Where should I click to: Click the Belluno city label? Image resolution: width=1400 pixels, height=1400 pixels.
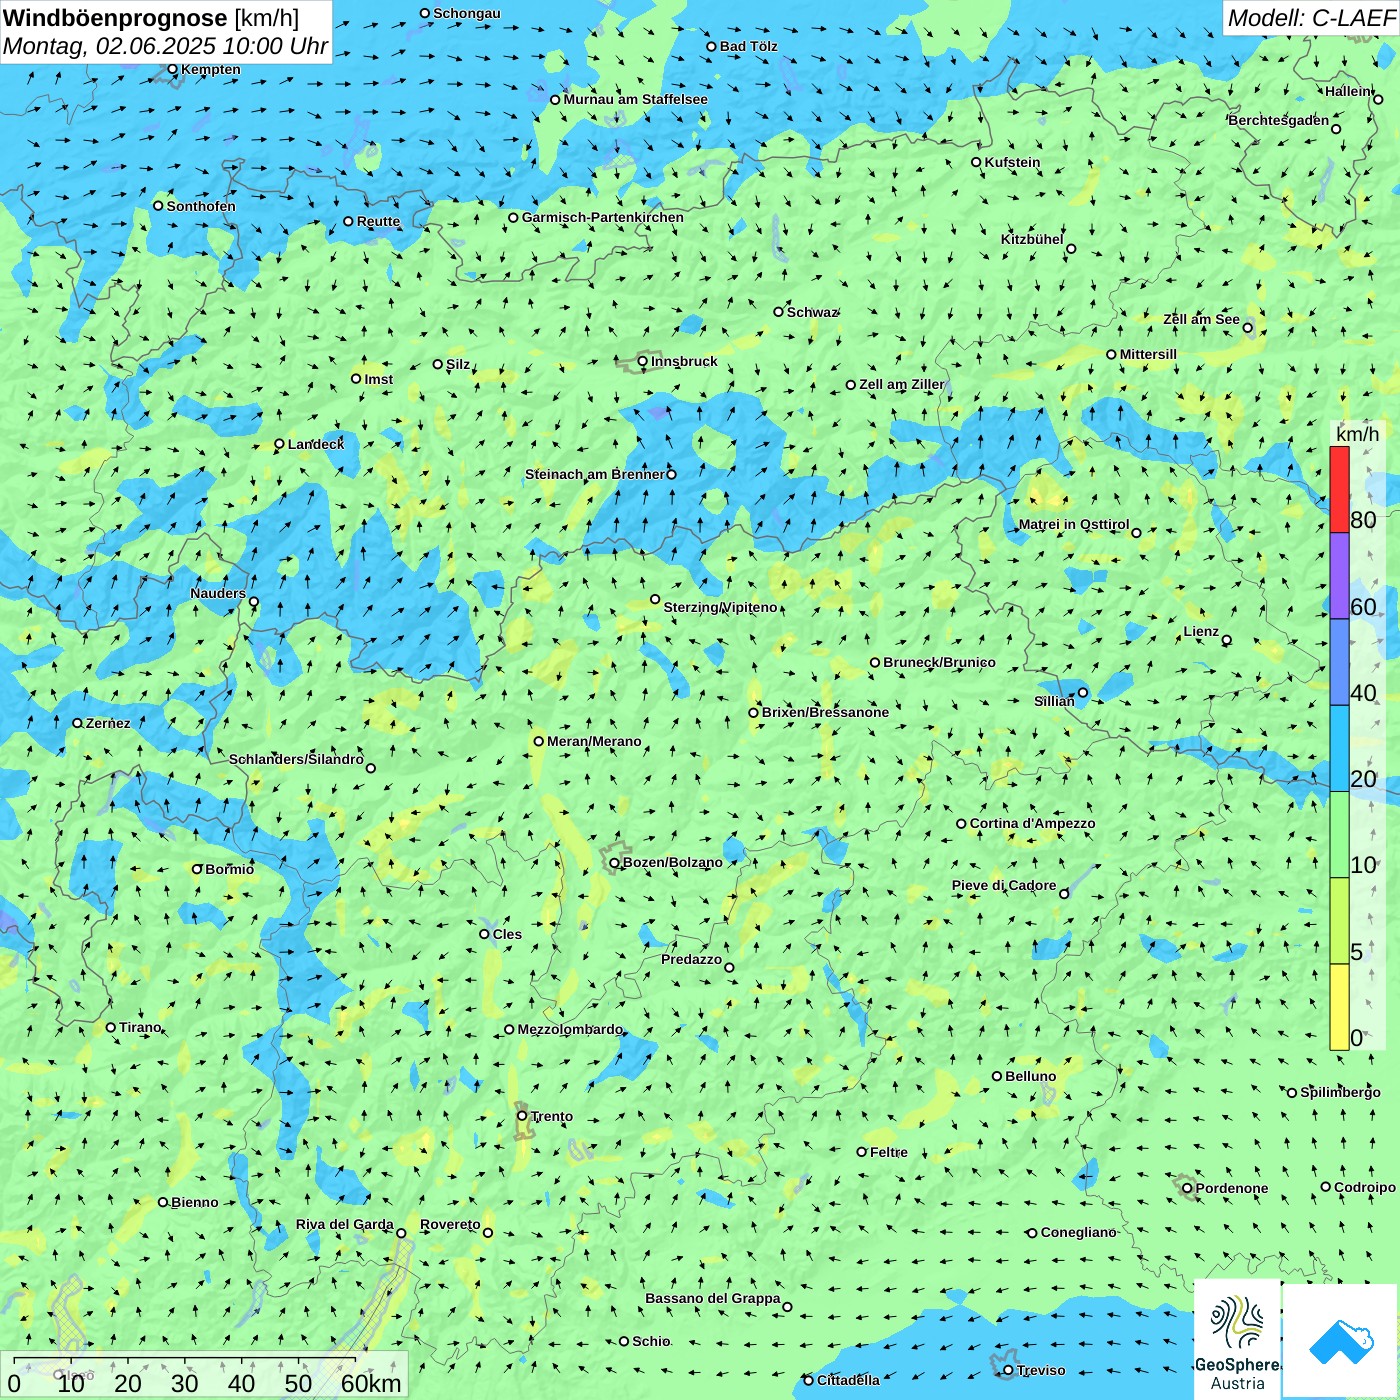click(x=1030, y=1076)
